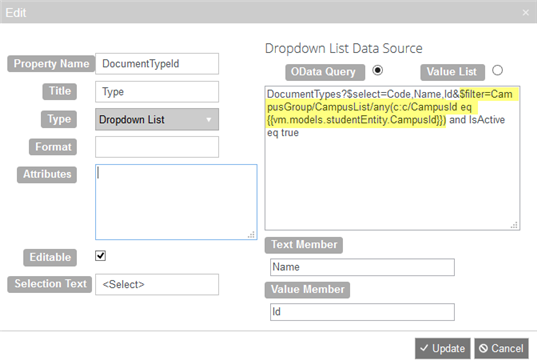Click the Format label

point(53,147)
